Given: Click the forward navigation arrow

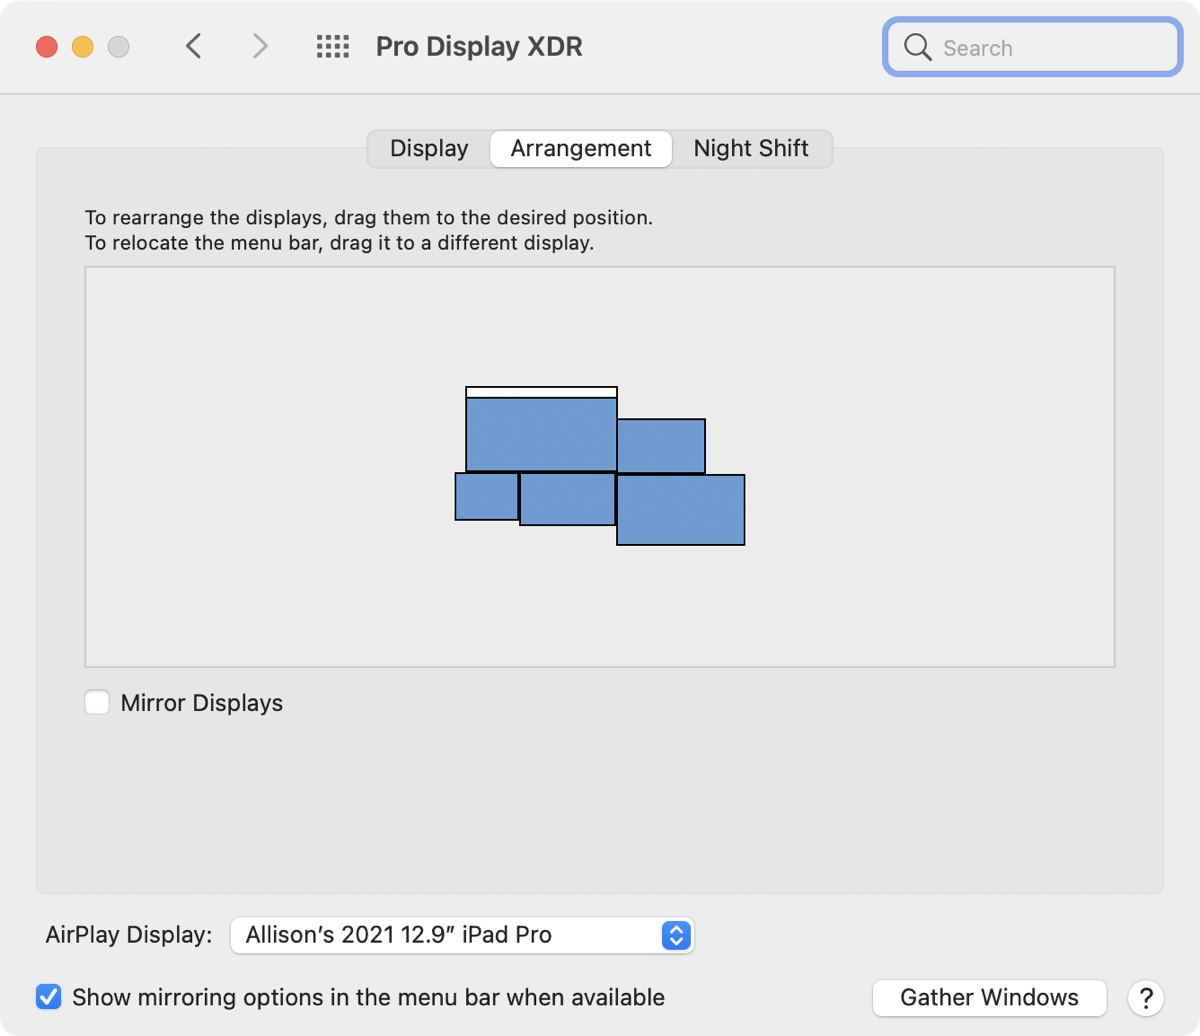Looking at the screenshot, I should tap(260, 46).
